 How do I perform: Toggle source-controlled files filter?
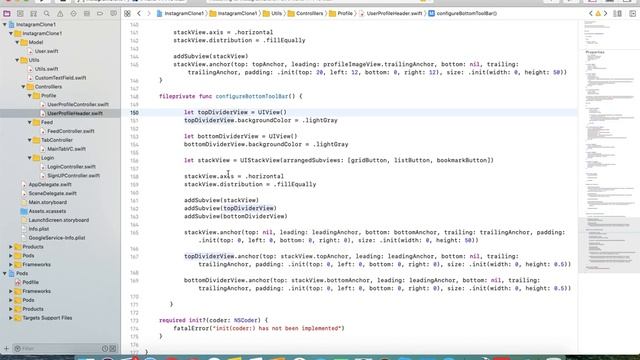(113, 349)
